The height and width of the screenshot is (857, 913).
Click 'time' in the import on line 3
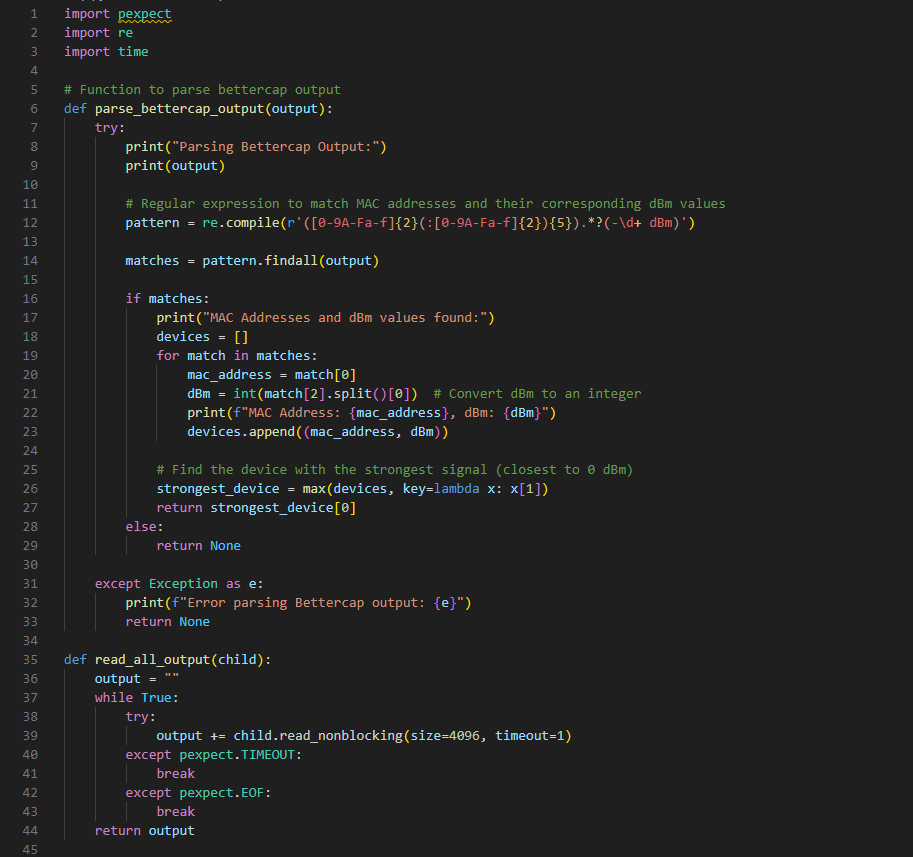coord(133,52)
